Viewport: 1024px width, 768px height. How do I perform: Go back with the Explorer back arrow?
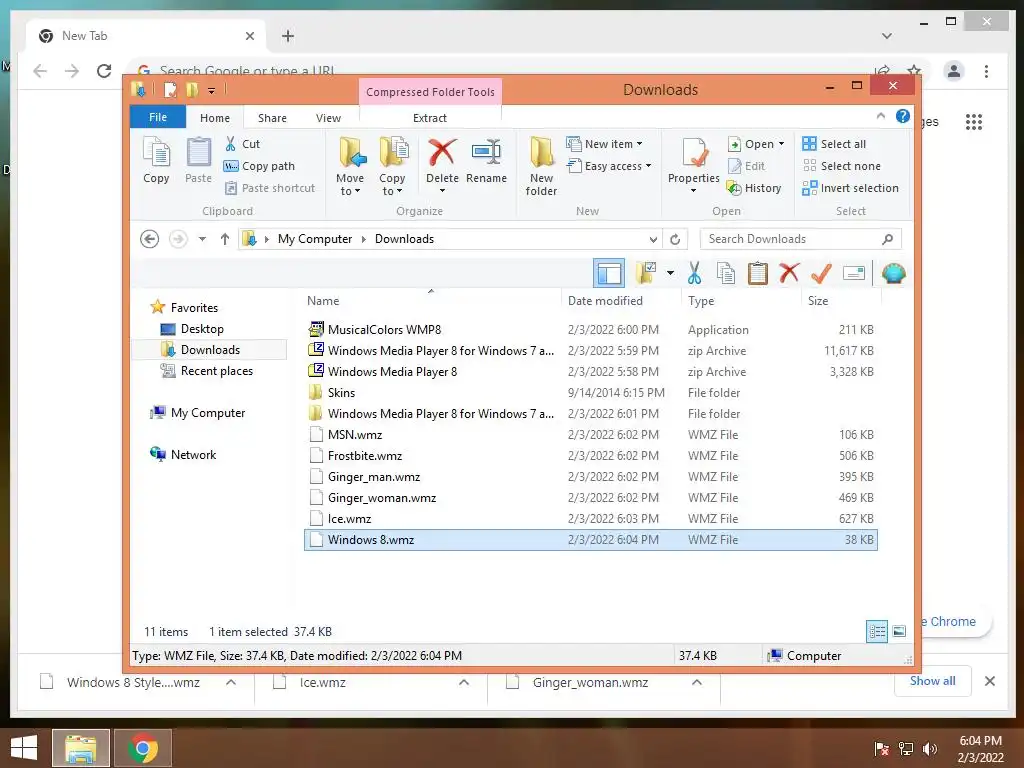point(150,239)
